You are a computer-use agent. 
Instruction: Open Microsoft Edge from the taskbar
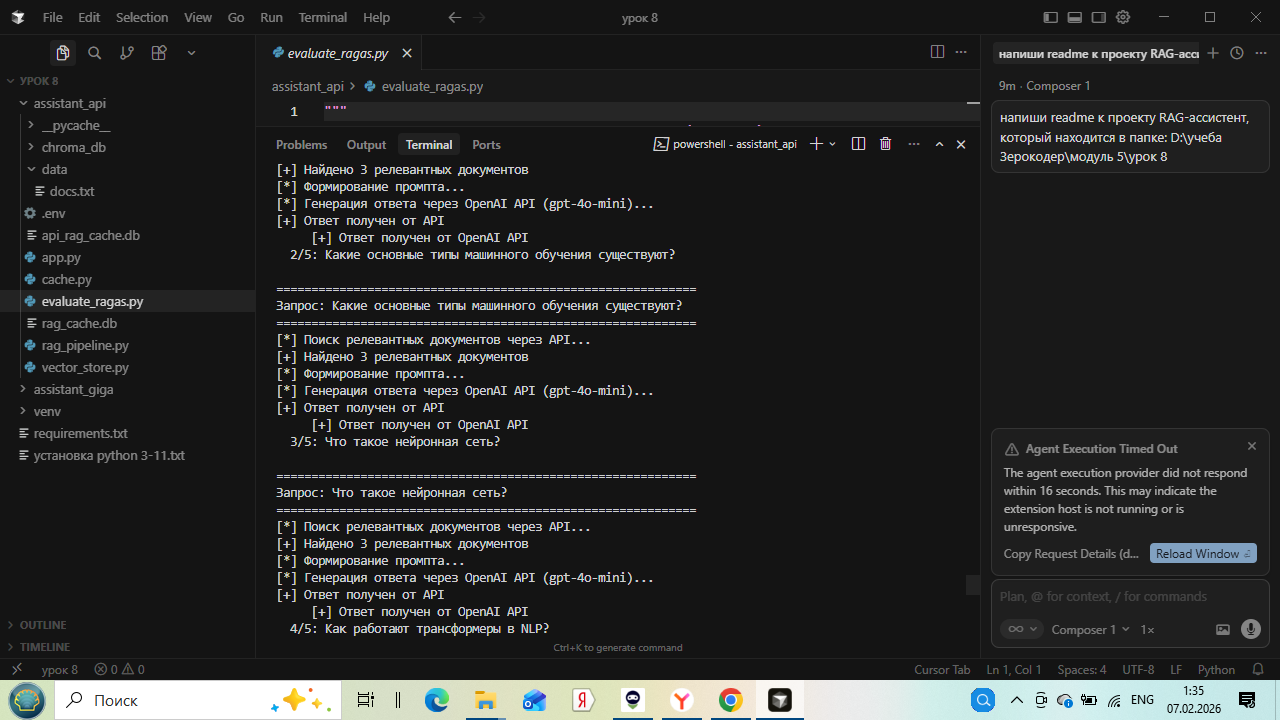[437, 700]
